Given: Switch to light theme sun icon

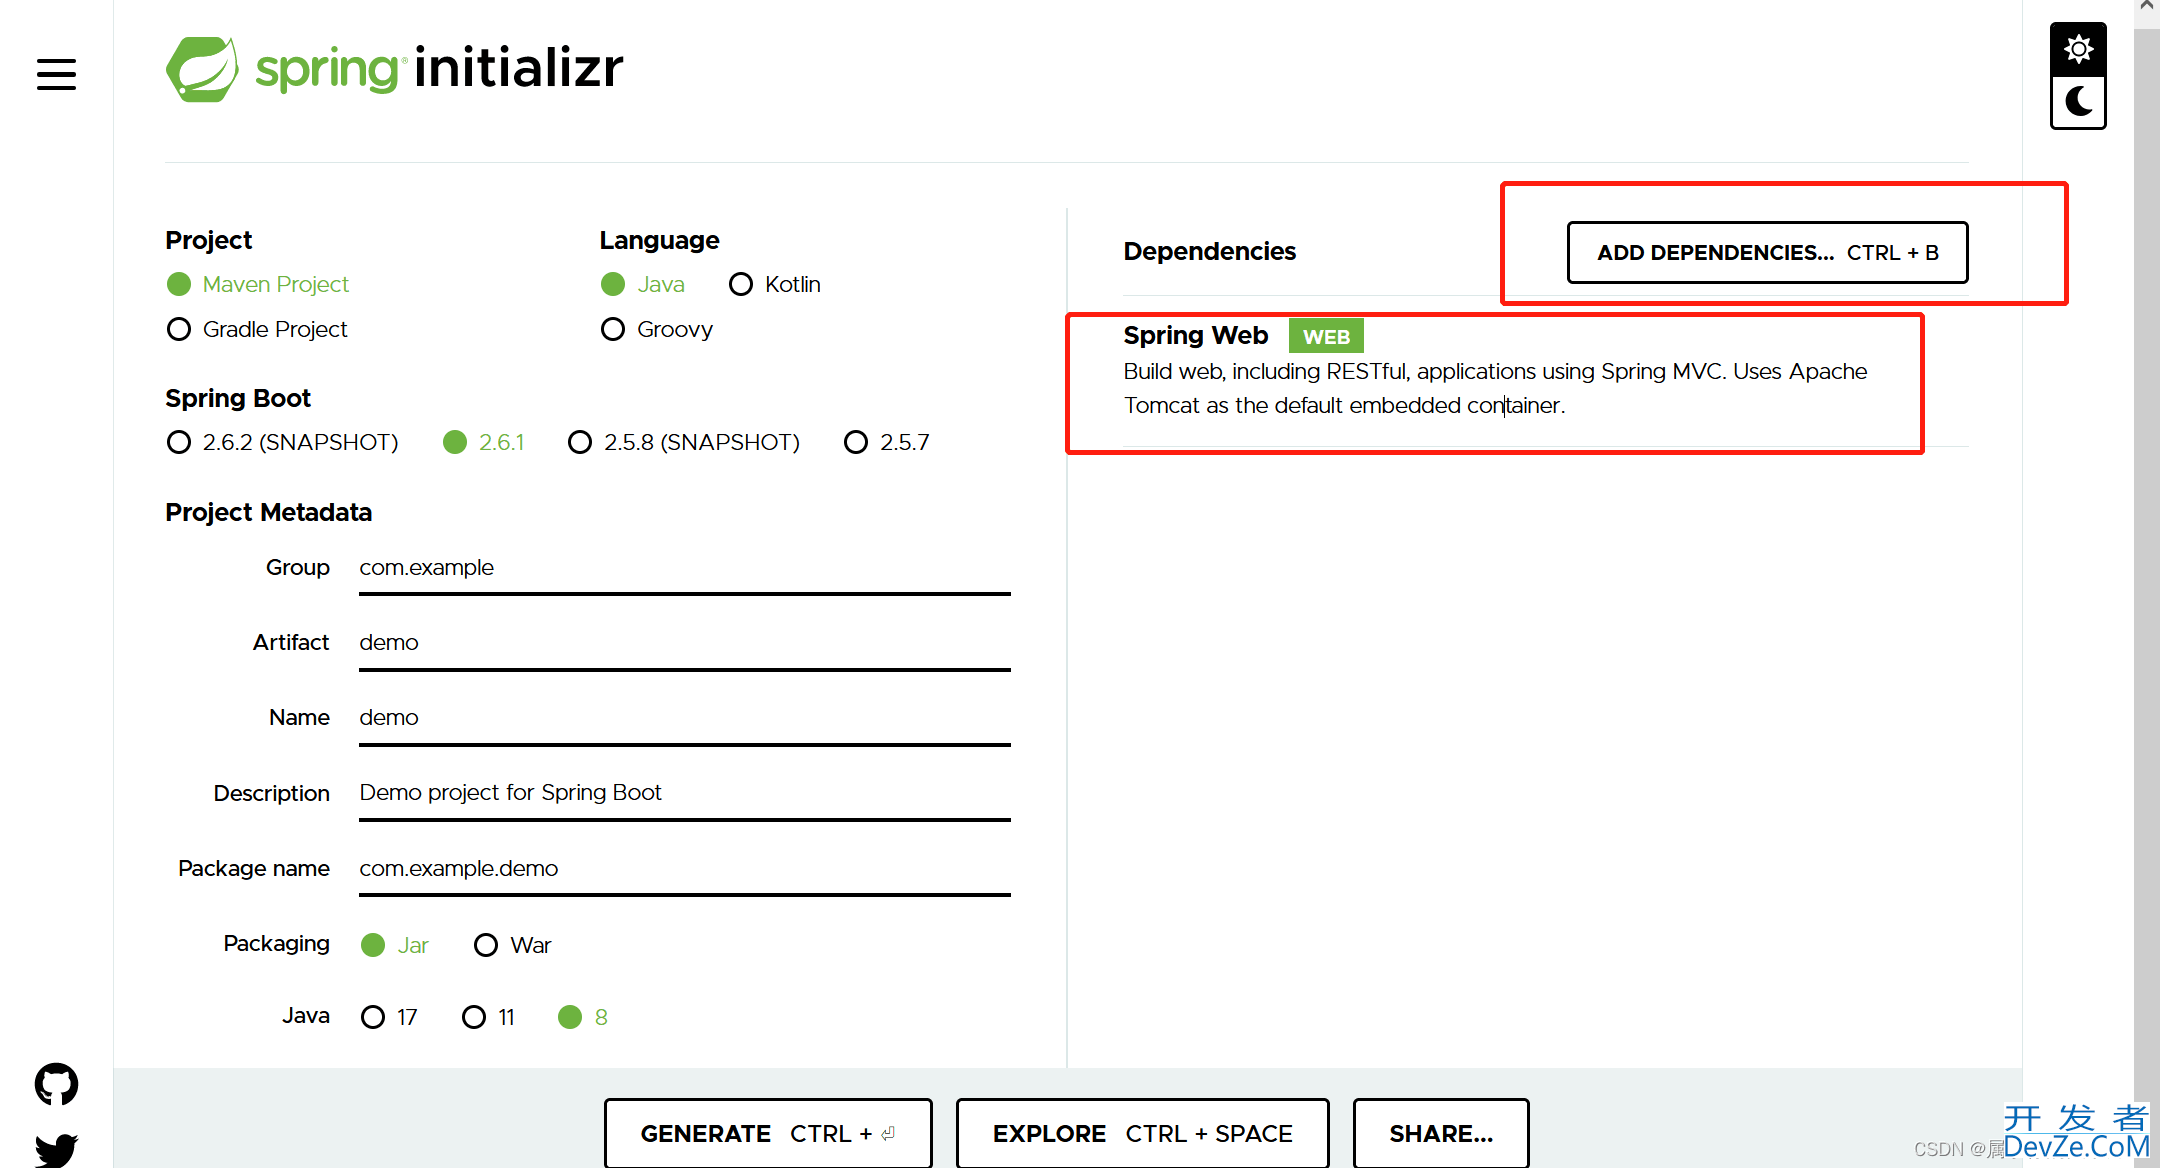Looking at the screenshot, I should coord(2078,49).
